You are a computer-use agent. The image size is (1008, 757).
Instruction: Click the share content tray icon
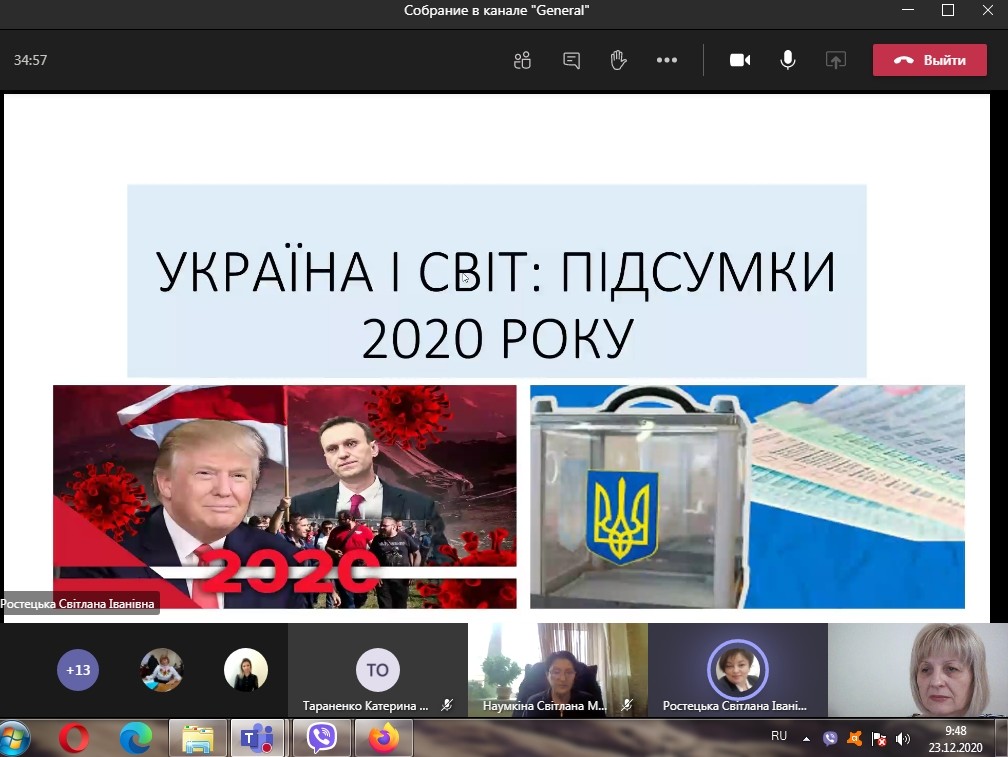click(836, 60)
